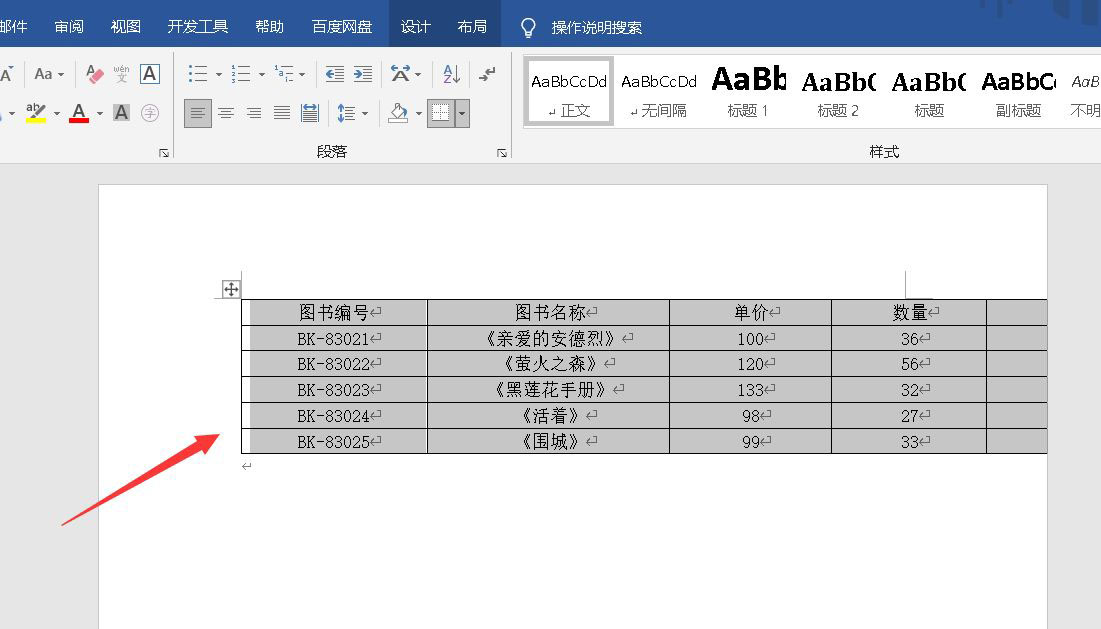Open the Borders dropdown arrow
This screenshot has width=1101, height=629.
coord(462,113)
